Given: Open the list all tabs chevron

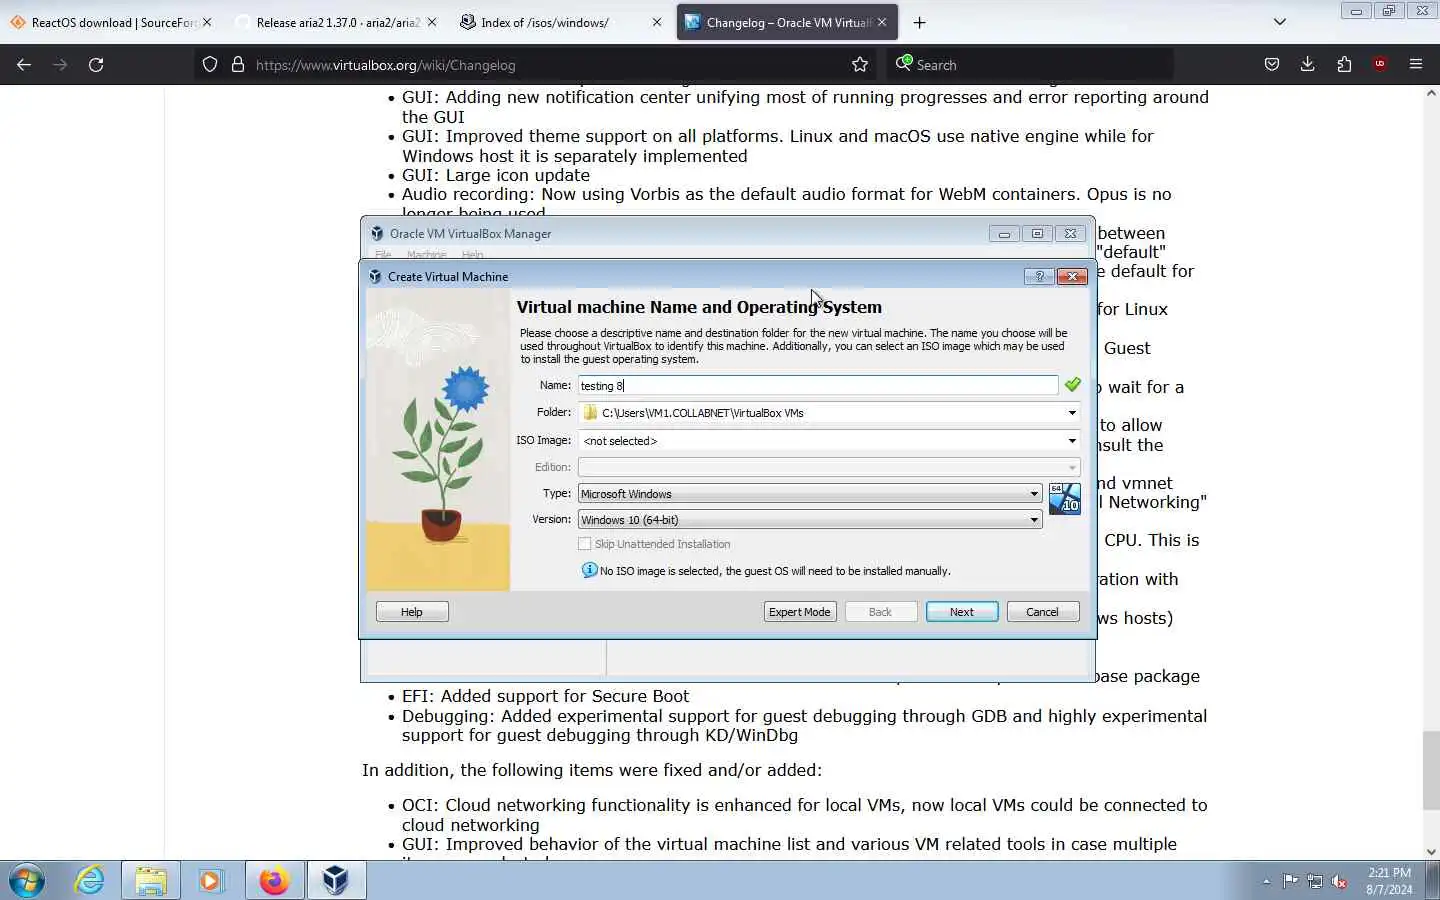Looking at the screenshot, I should point(1279,22).
